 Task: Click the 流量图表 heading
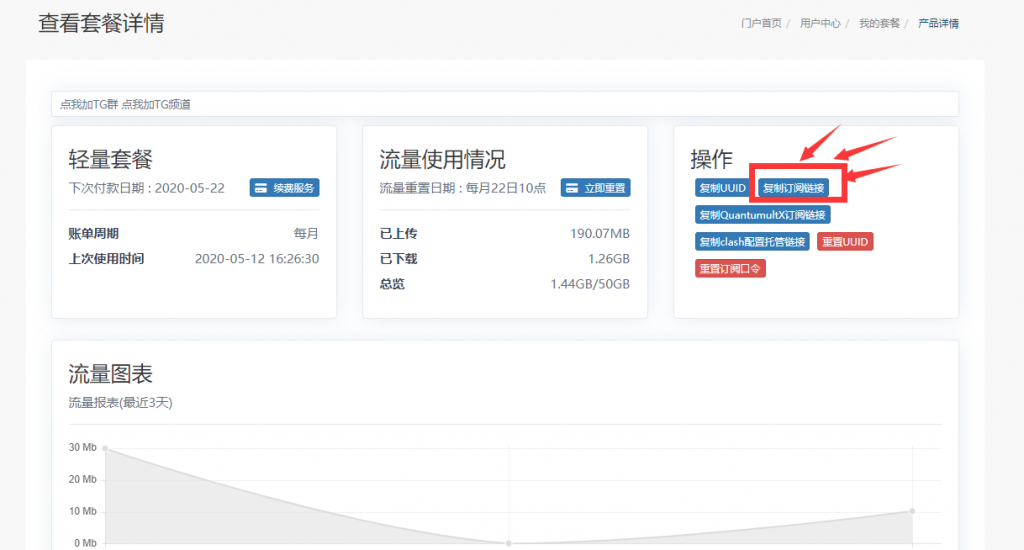tap(110, 374)
